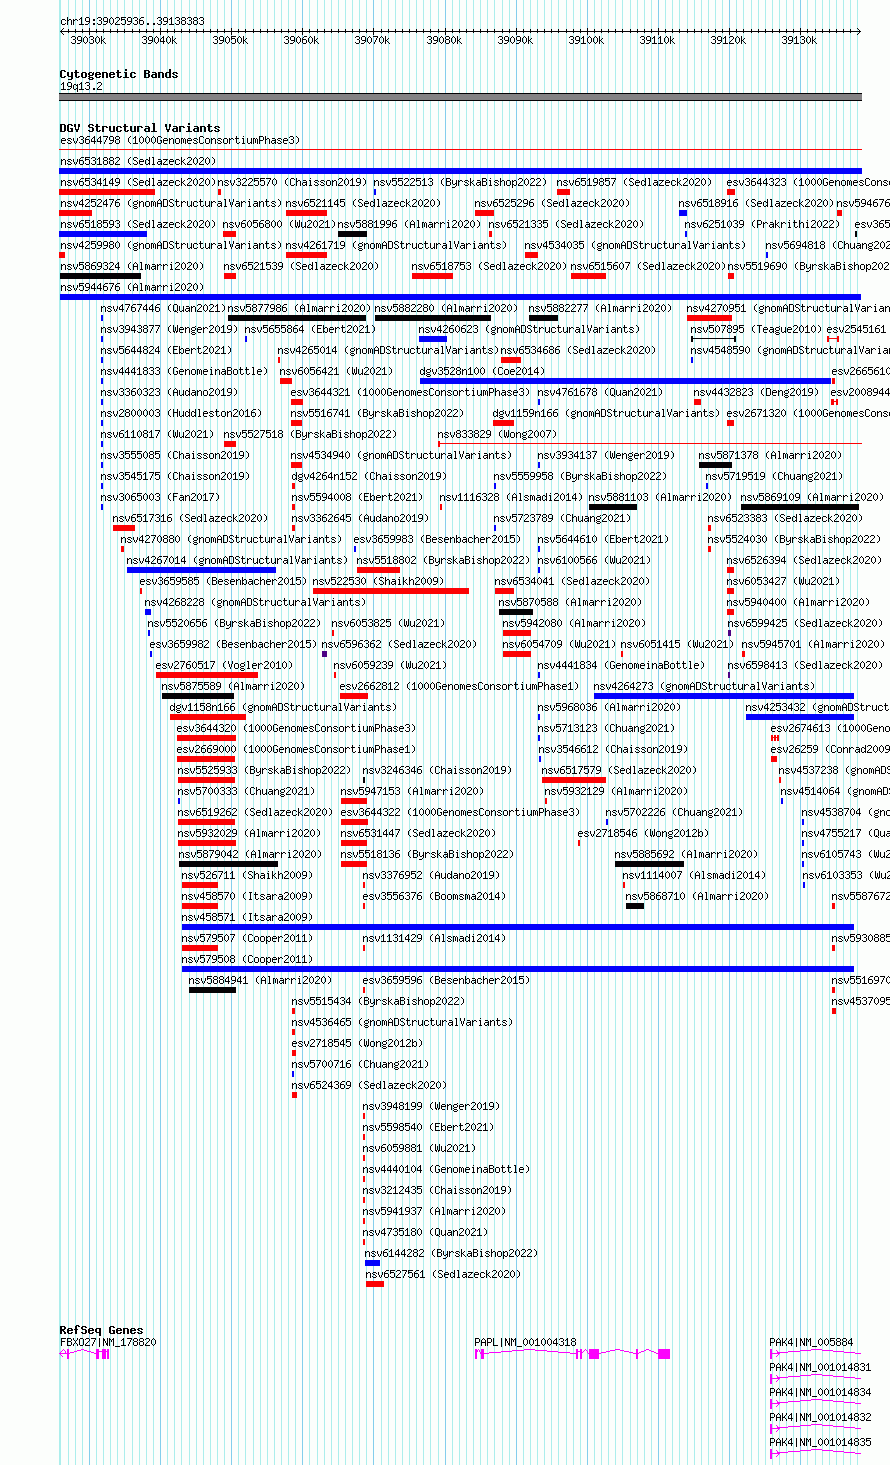Click the nsv3948199 (Wenger2019) label
This screenshot has width=890, height=1465.
pyautogui.click(x=431, y=1106)
